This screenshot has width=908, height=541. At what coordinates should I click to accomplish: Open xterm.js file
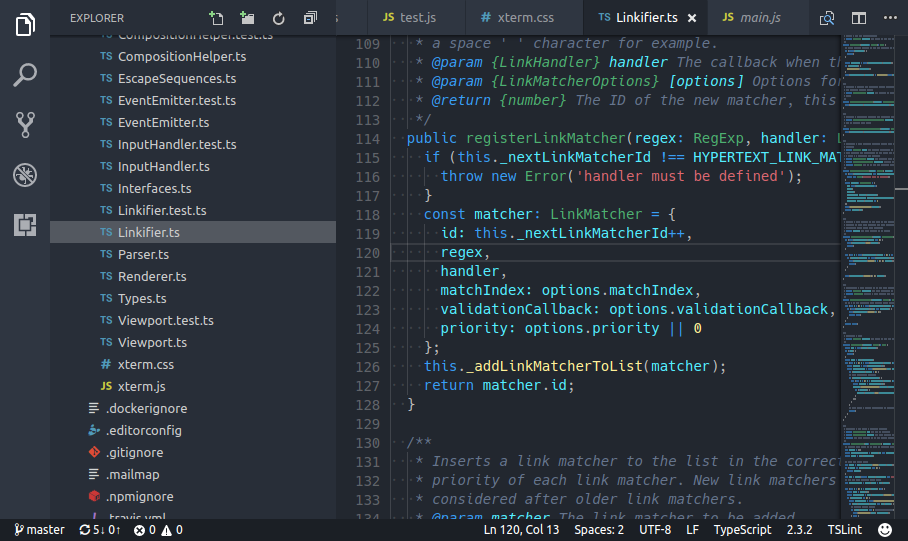(193, 386)
